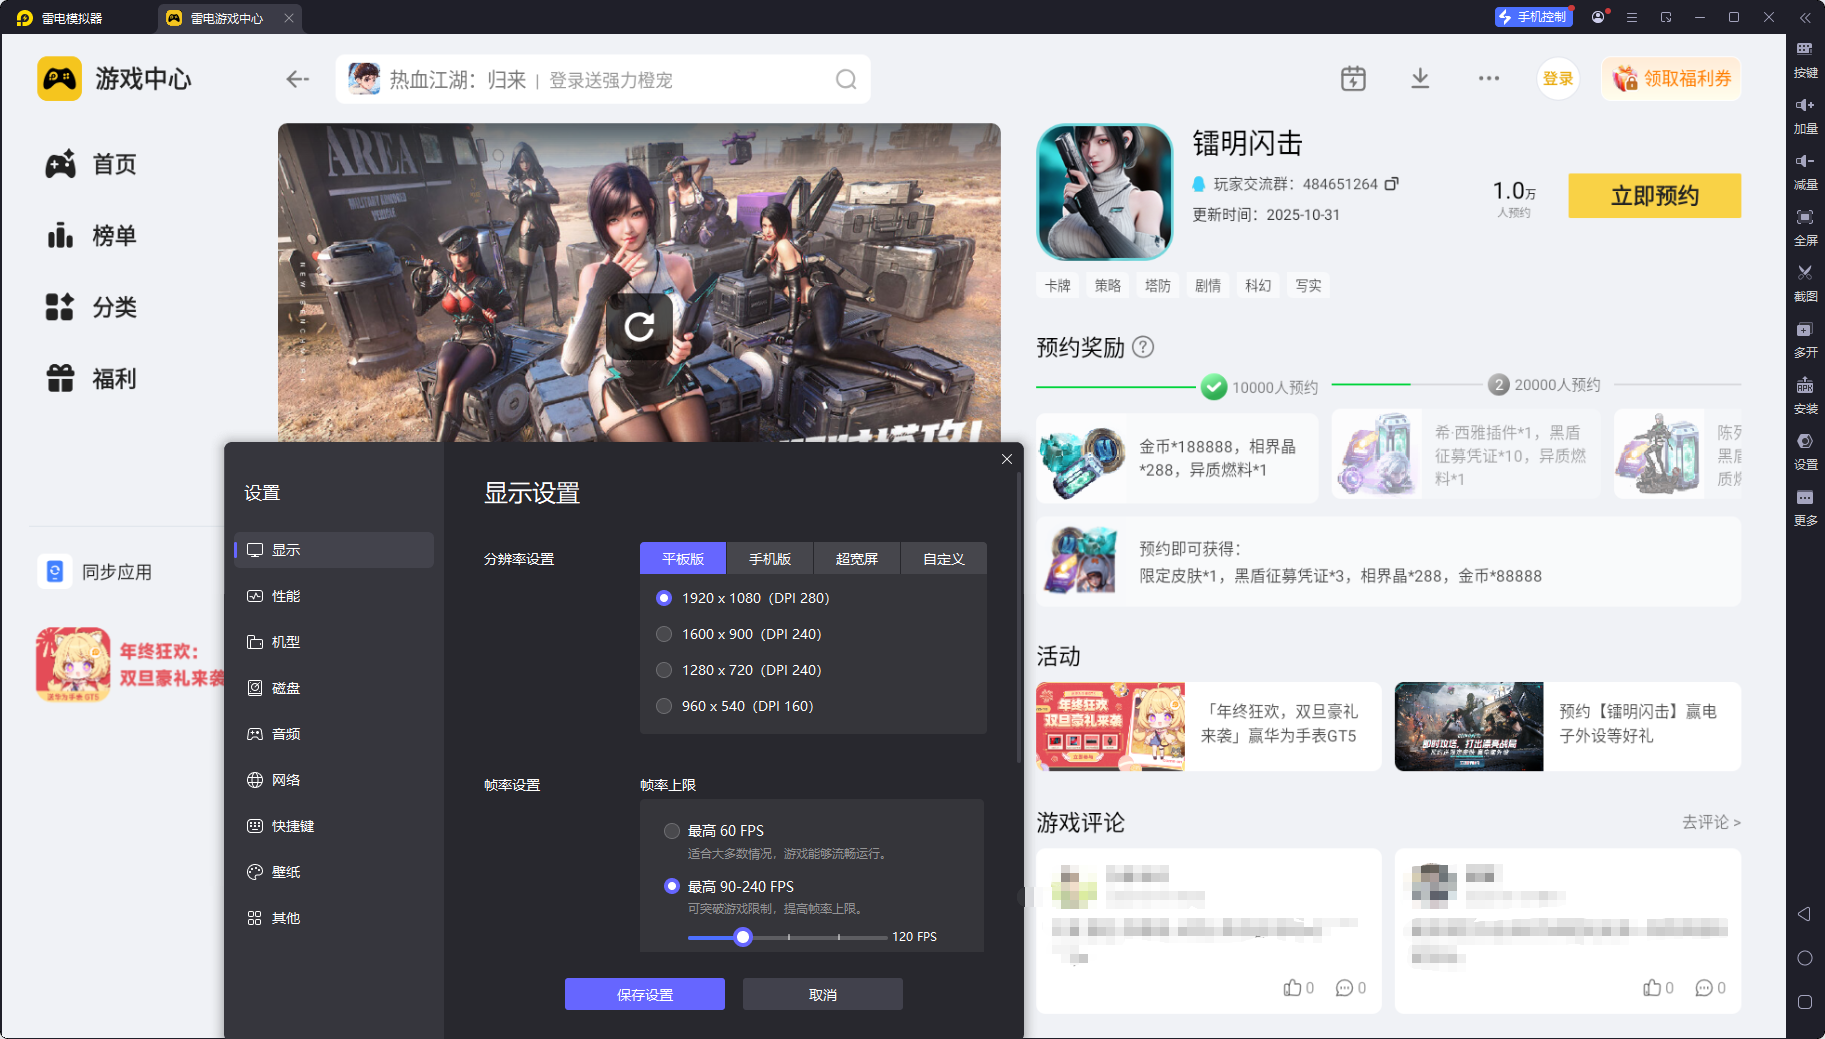This screenshot has height=1039, width=1825.
Task: Open 分类 categories in the game center sidebar
Action: pos(91,307)
